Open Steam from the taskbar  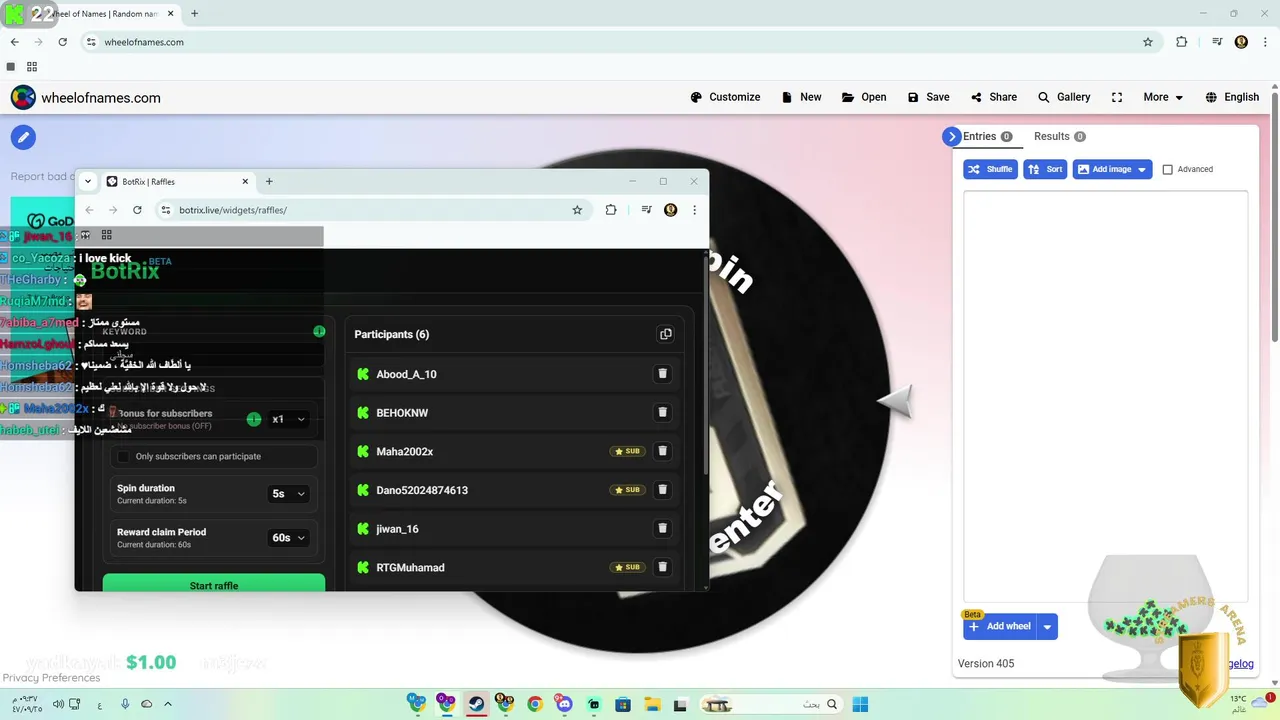pos(476,704)
